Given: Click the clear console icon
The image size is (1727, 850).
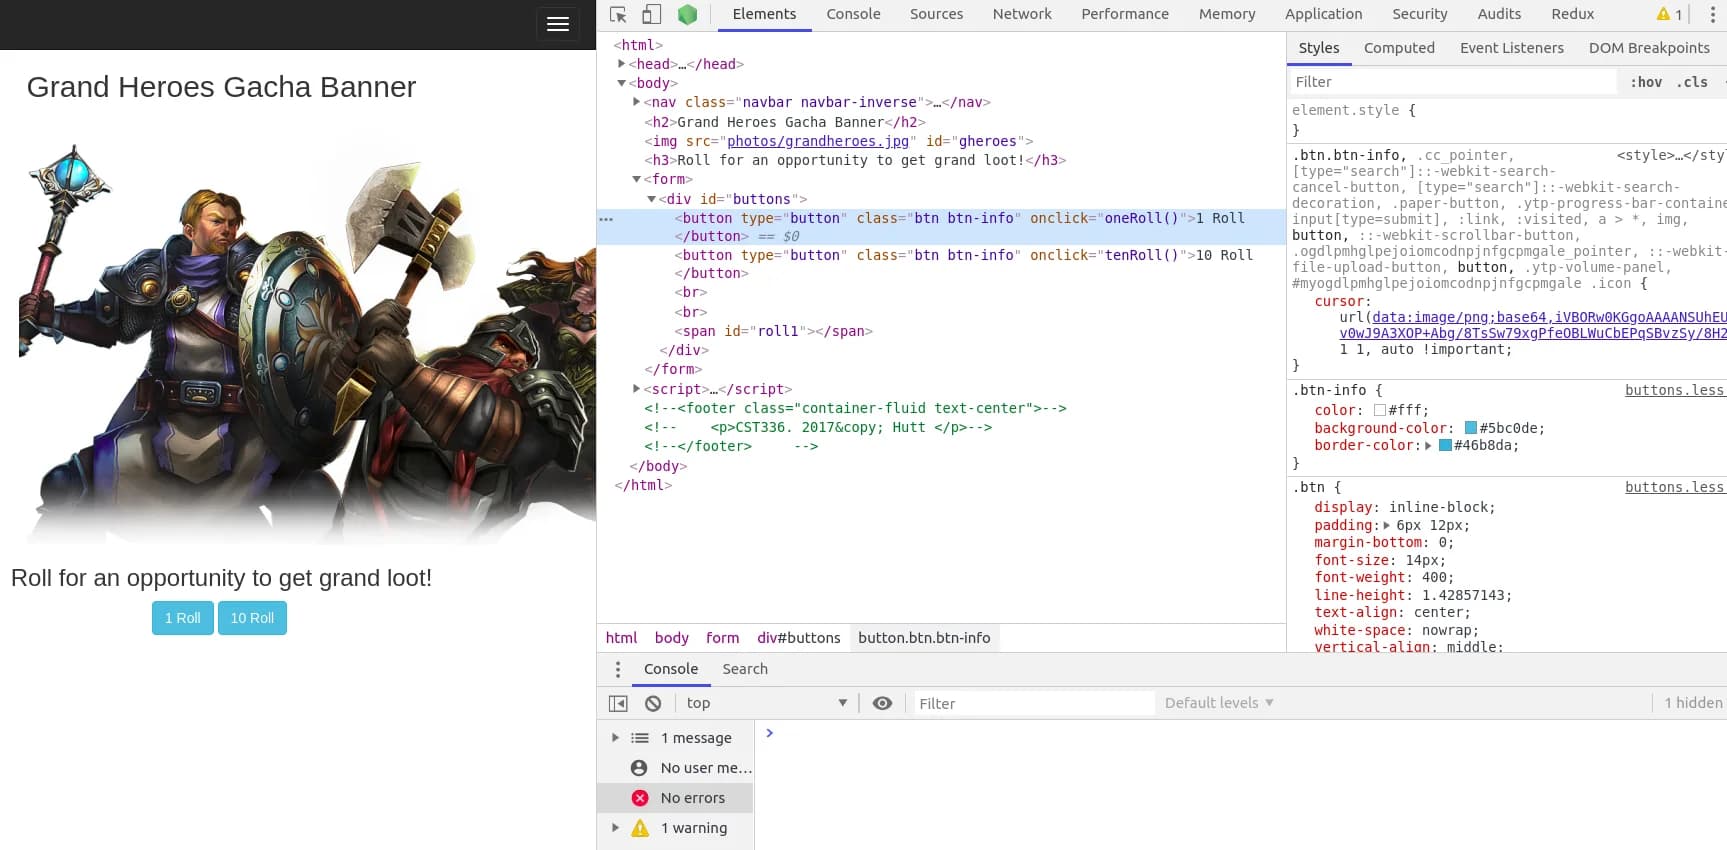Looking at the screenshot, I should tap(653, 703).
